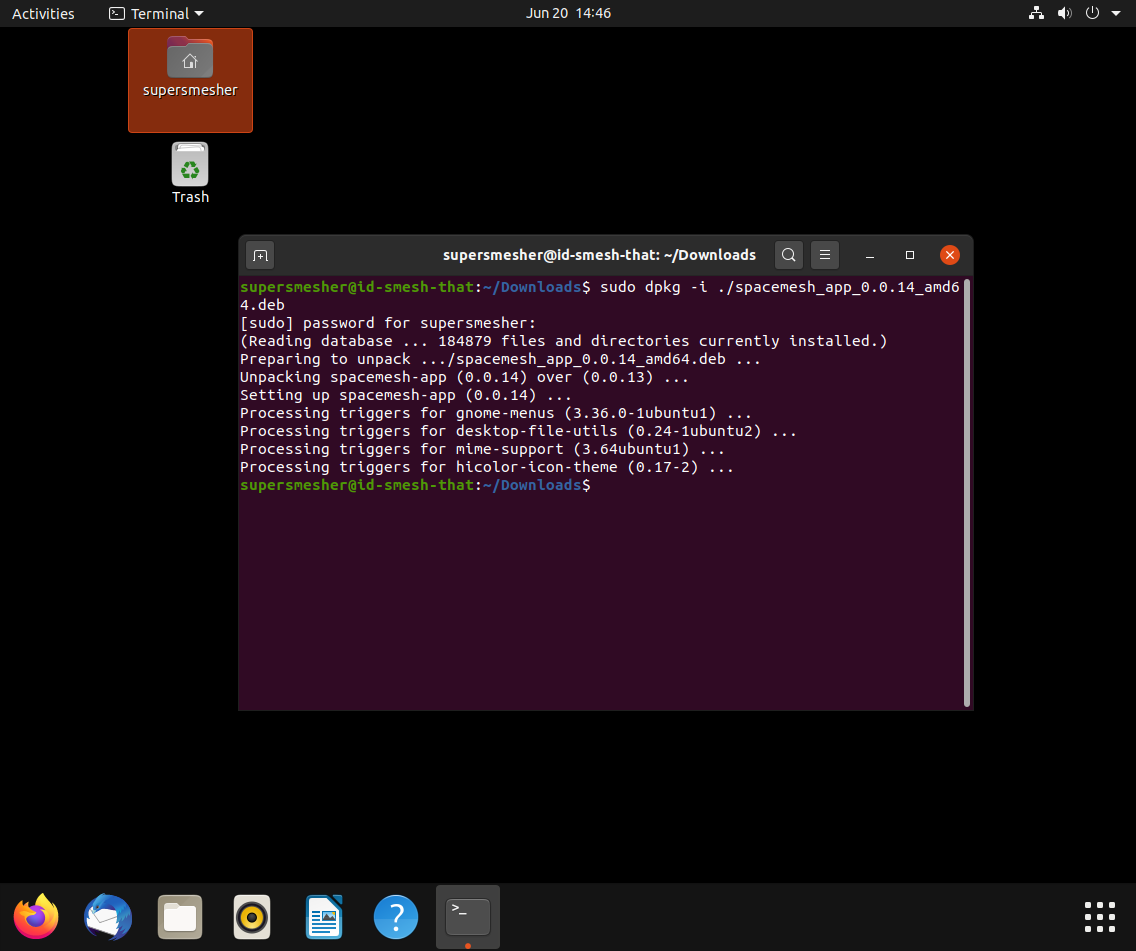Open the Terminal menu in top bar
The height and width of the screenshot is (951, 1136).
(x=155, y=13)
